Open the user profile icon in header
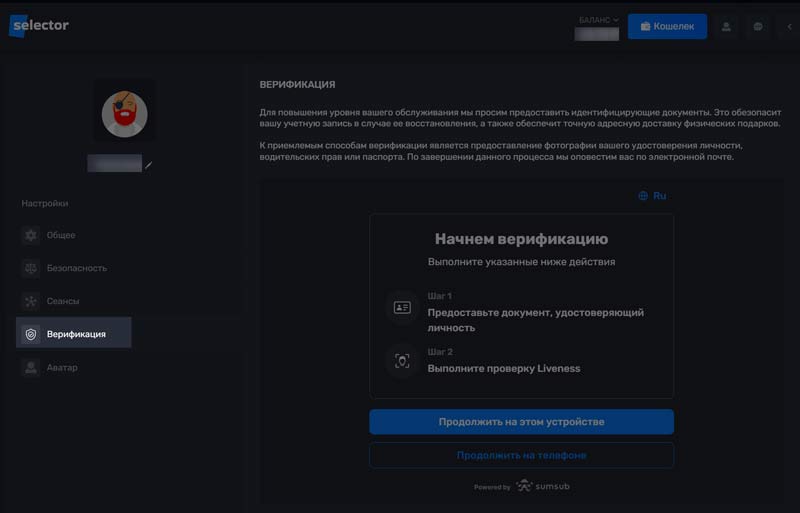 click(727, 27)
